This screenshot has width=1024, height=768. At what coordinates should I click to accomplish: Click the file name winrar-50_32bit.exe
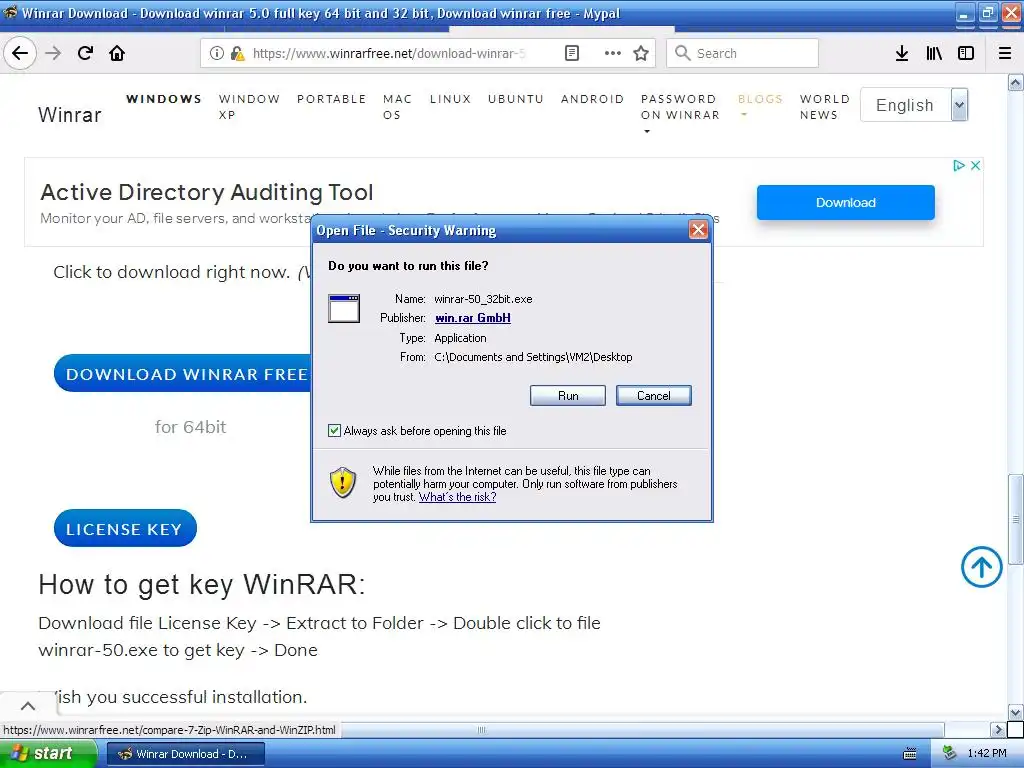483,298
